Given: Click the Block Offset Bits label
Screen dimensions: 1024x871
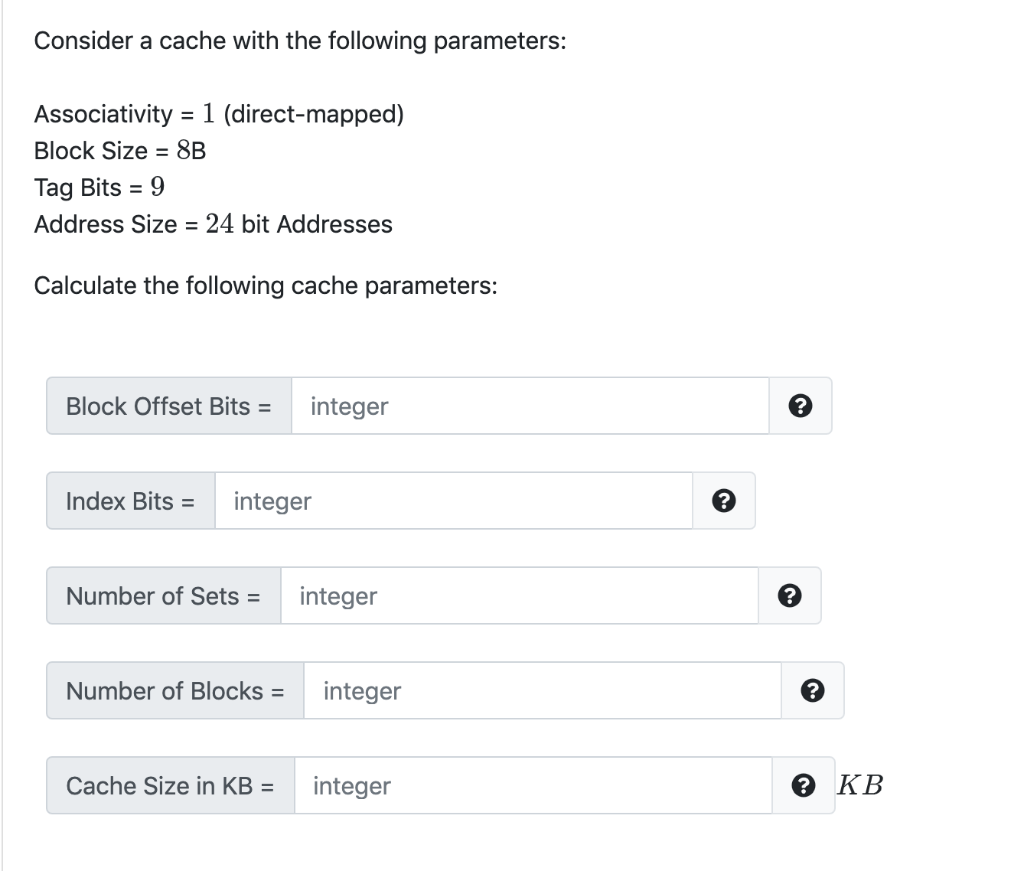Looking at the screenshot, I should click(168, 405).
